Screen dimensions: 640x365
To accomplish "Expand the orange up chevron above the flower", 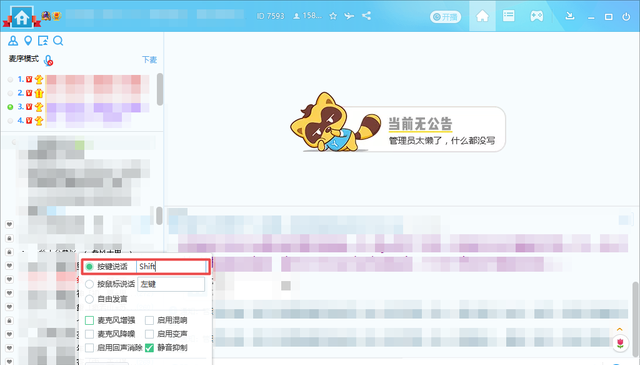I will pos(620,329).
